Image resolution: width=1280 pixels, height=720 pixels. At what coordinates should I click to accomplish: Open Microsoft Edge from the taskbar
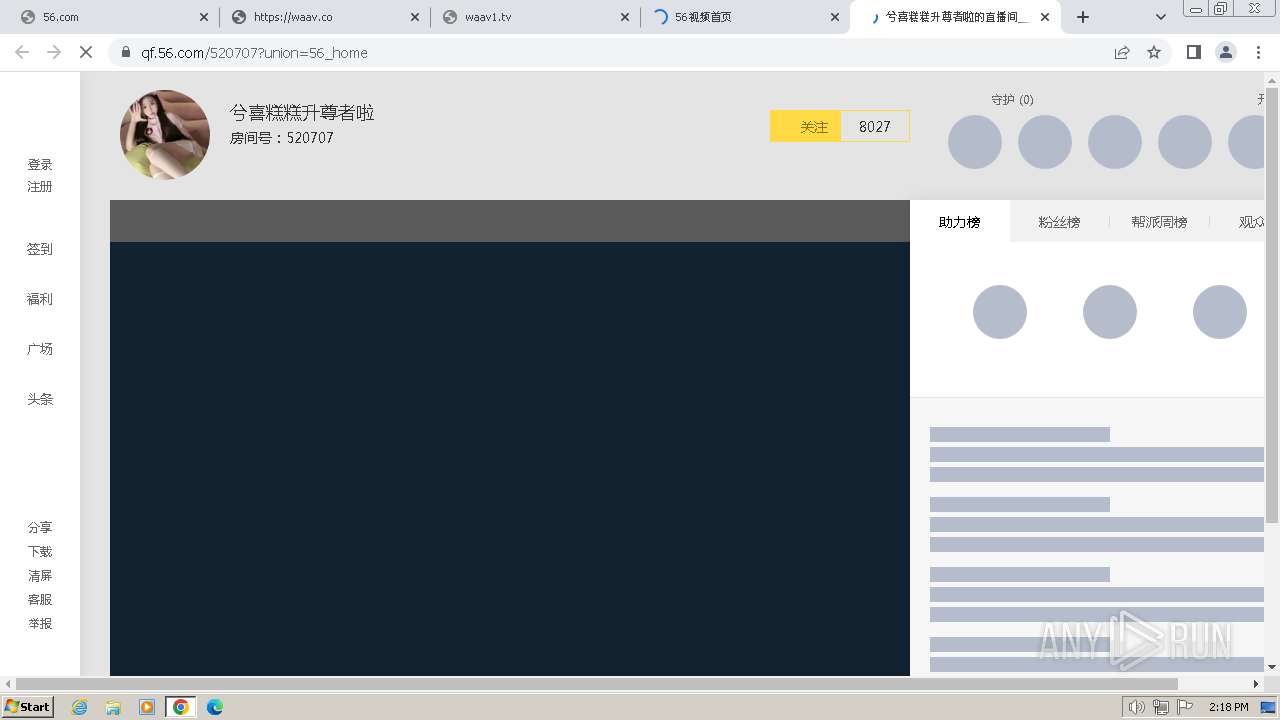coord(215,707)
